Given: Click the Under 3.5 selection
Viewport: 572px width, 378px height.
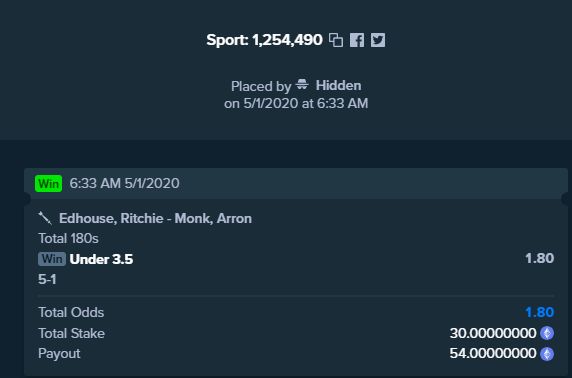Looking at the screenshot, I should coord(101,259).
